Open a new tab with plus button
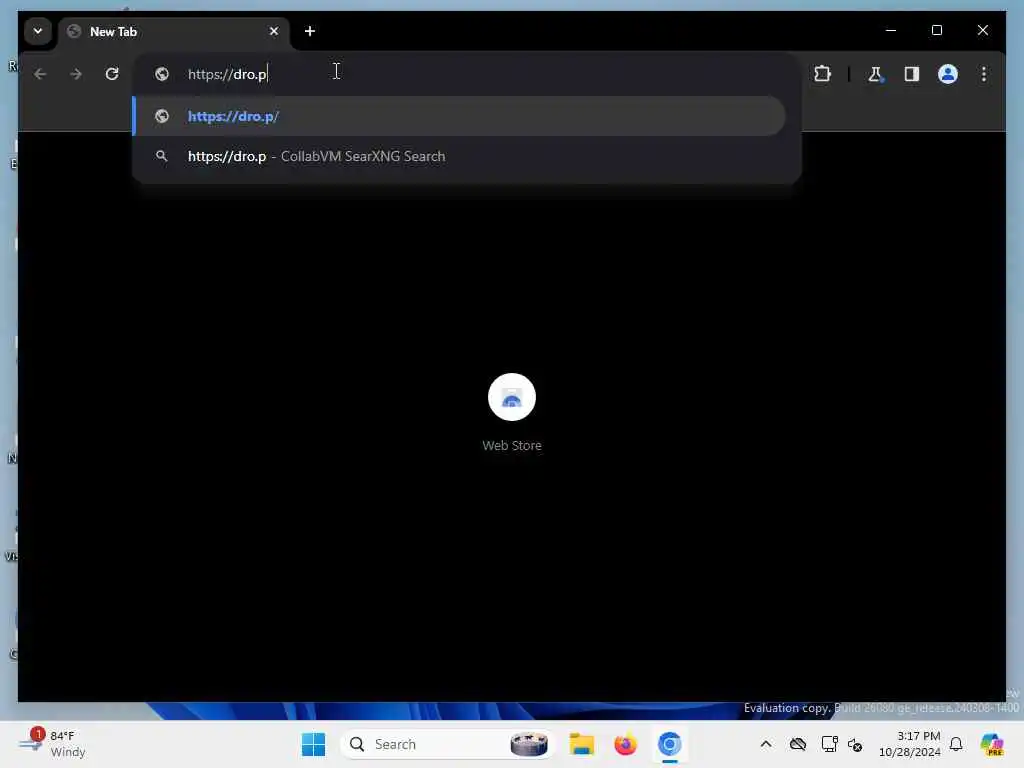 coord(310,31)
